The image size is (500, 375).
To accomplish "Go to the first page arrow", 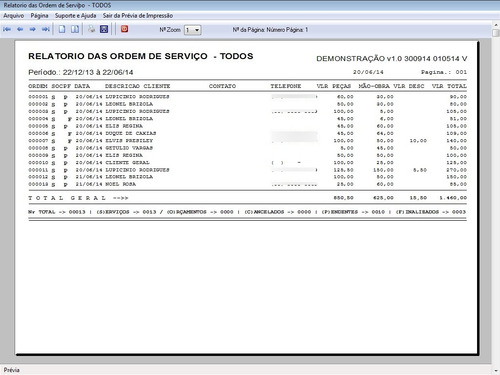I will 7,30.
